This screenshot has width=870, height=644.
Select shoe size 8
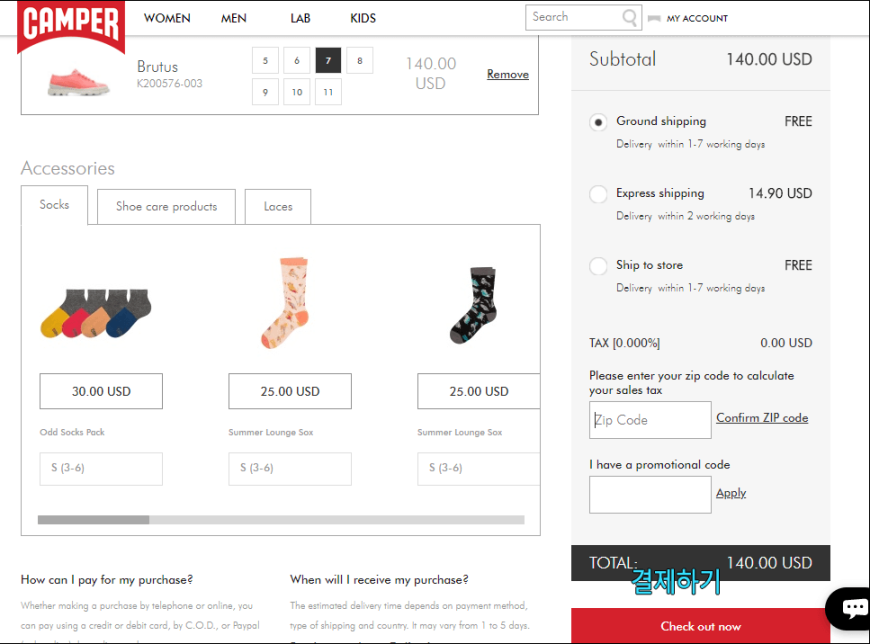360,60
